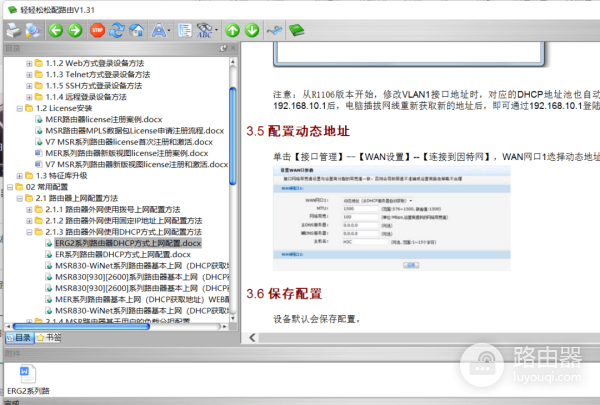The width and height of the screenshot is (600, 405).
Task: Click tree panel vertical scrollbar thumb
Action: click(233, 136)
